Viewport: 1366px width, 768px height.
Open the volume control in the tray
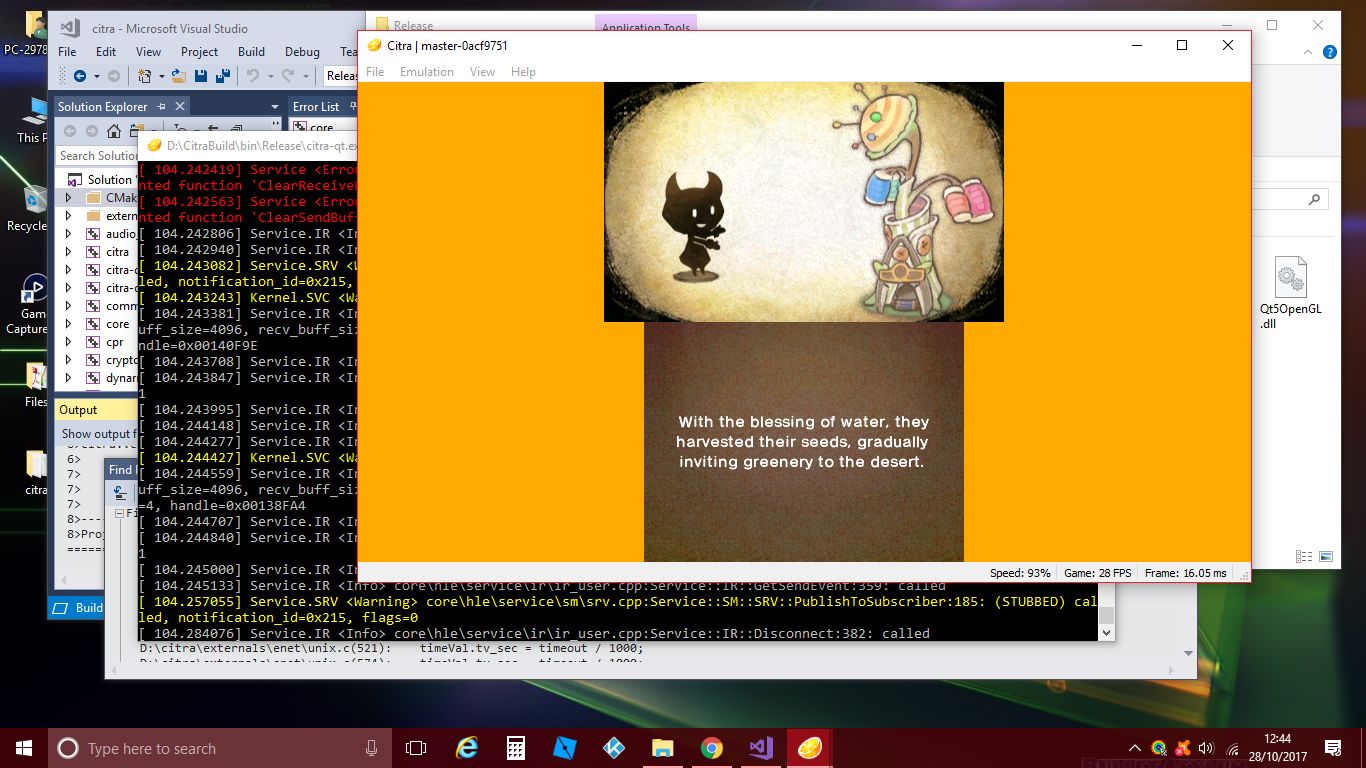pyautogui.click(x=1205, y=748)
